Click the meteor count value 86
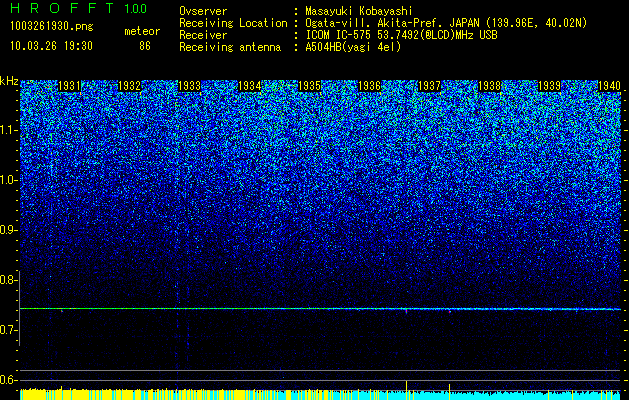629x400 pixels. pyautogui.click(x=145, y=46)
